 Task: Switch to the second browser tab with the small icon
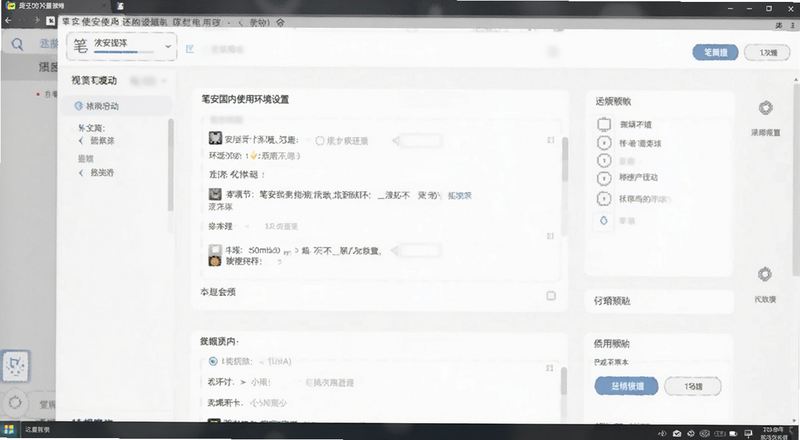120,7
